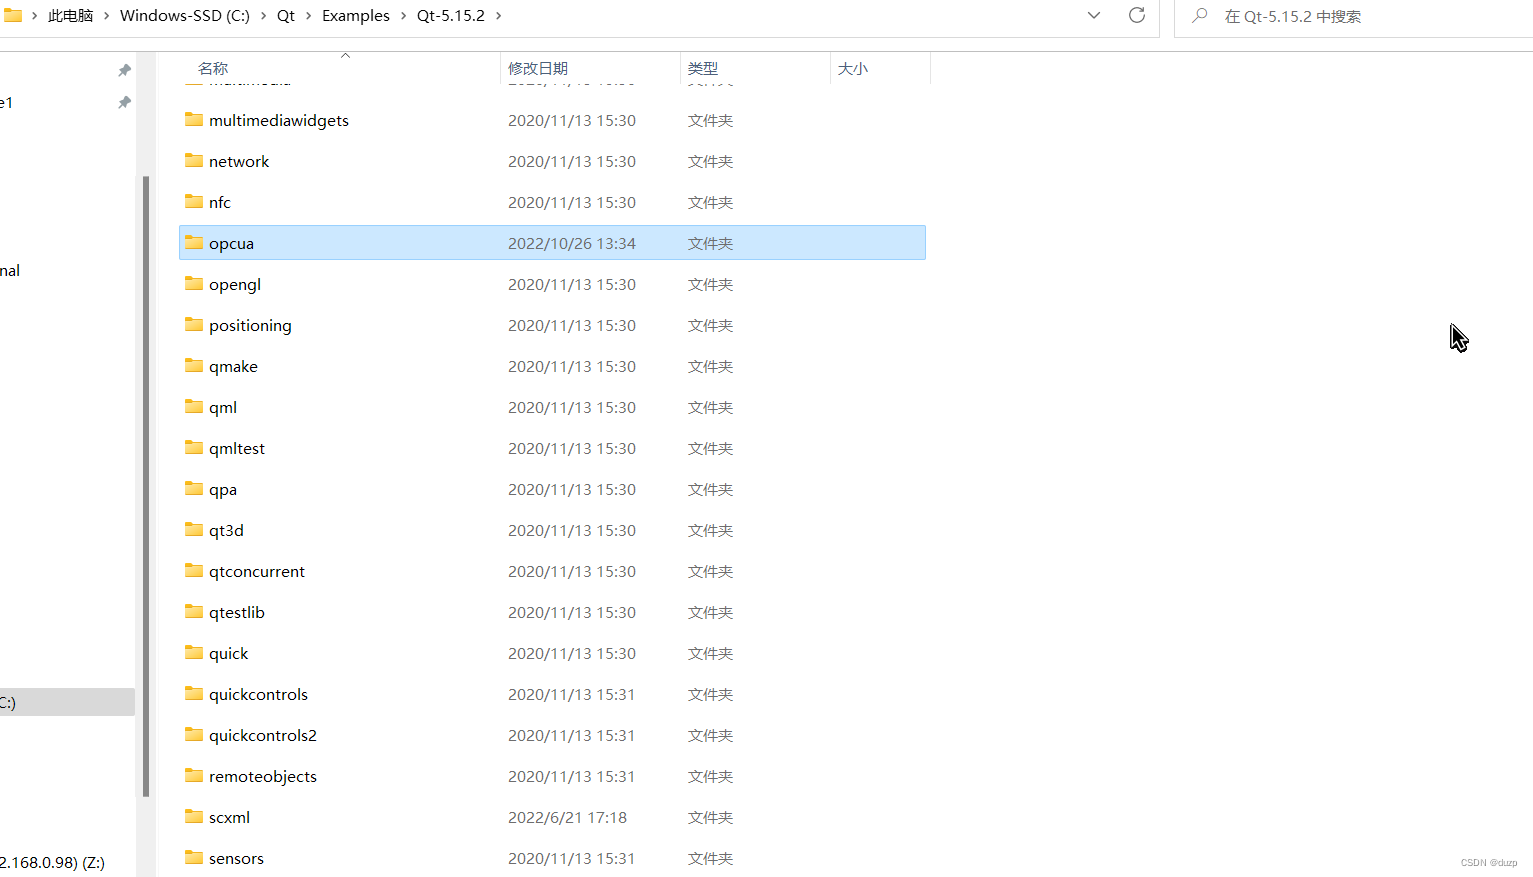Select the (Z:) network drive entry
This screenshot has height=877, width=1533.
[x=52, y=862]
